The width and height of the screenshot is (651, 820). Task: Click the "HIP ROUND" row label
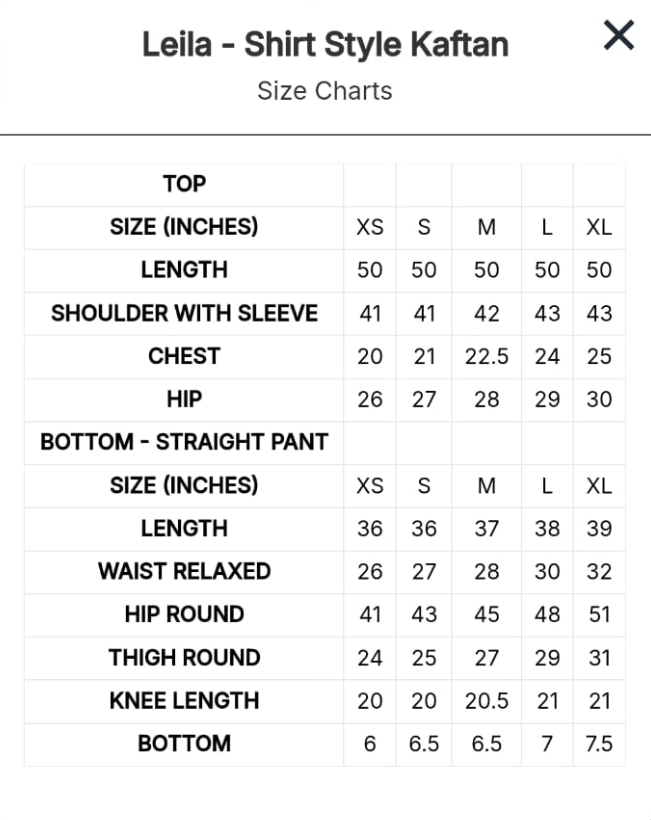click(x=184, y=614)
